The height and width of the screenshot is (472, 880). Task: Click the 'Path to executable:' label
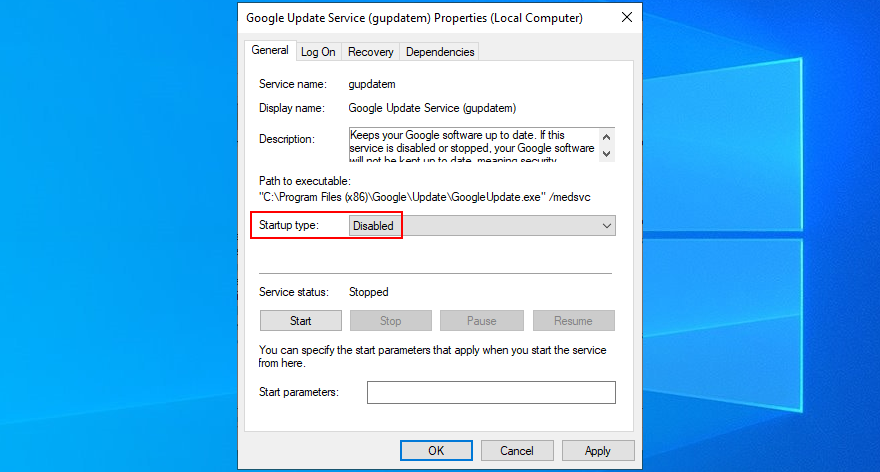tap(305, 181)
